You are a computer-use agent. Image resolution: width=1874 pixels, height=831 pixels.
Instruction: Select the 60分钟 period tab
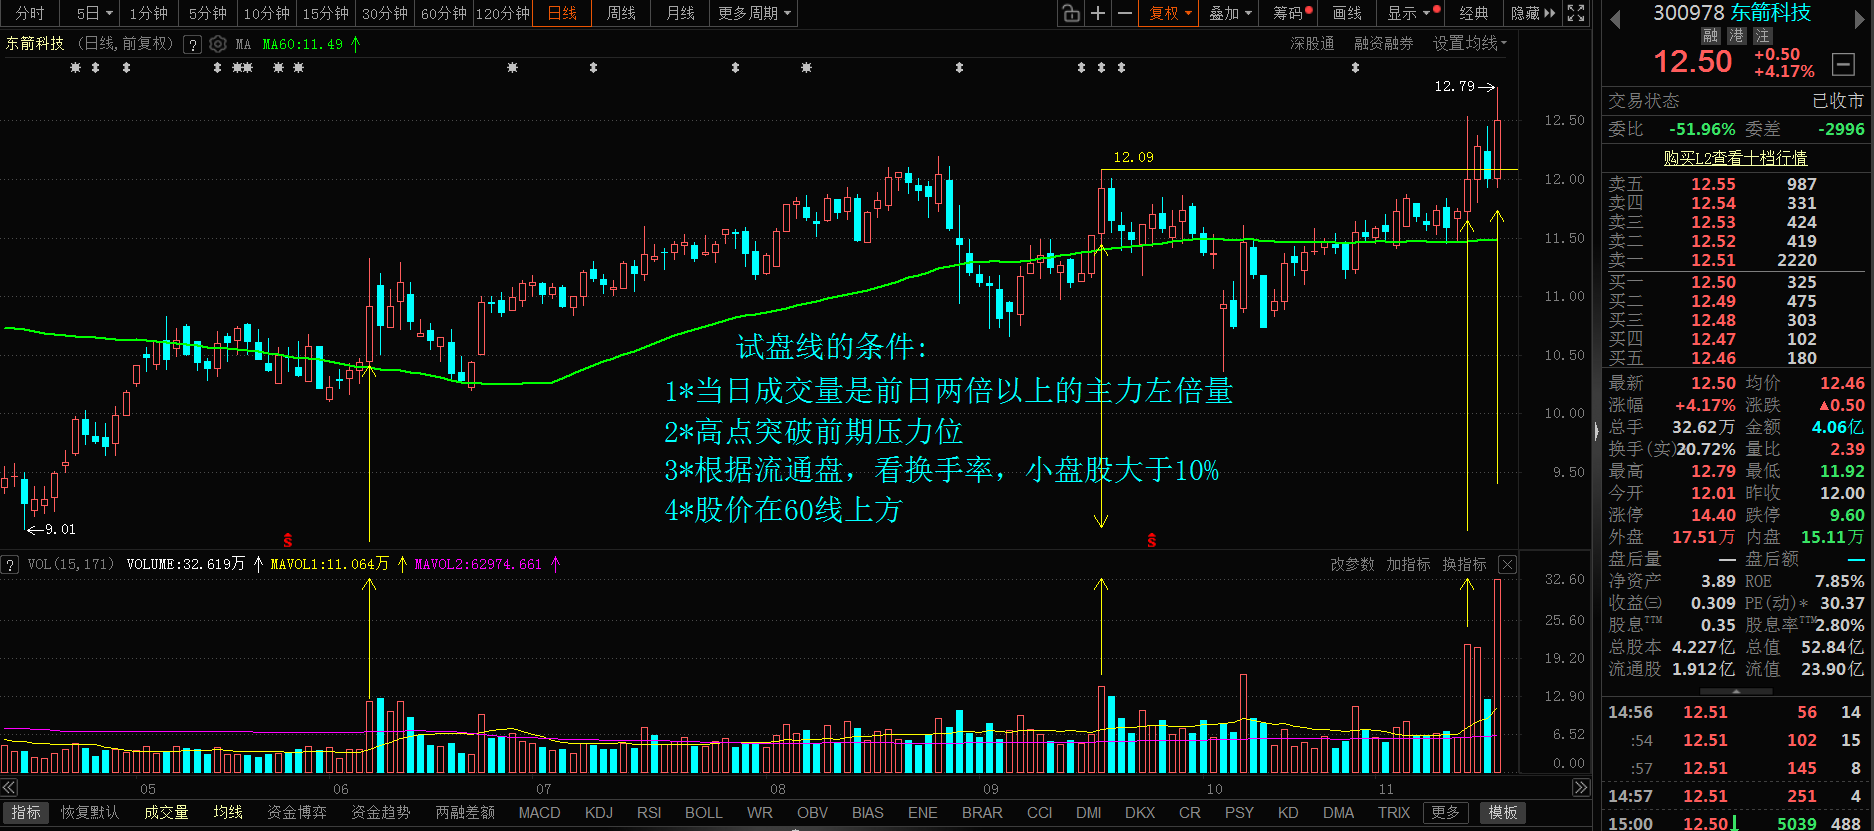444,13
